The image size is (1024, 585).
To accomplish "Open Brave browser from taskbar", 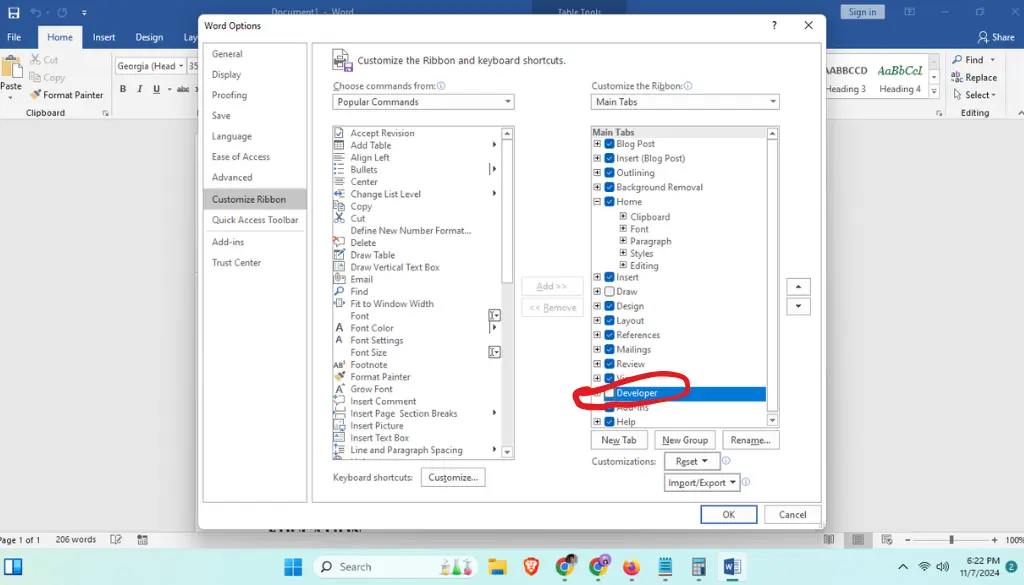I will tap(531, 567).
